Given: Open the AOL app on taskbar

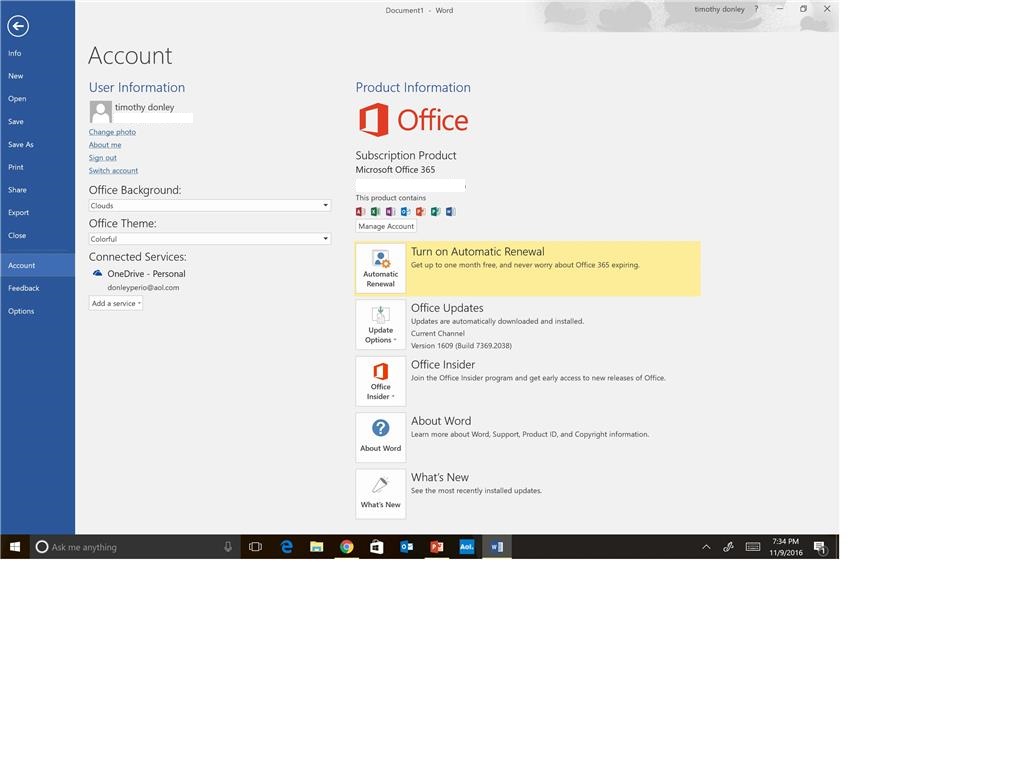Looking at the screenshot, I should coord(467,547).
